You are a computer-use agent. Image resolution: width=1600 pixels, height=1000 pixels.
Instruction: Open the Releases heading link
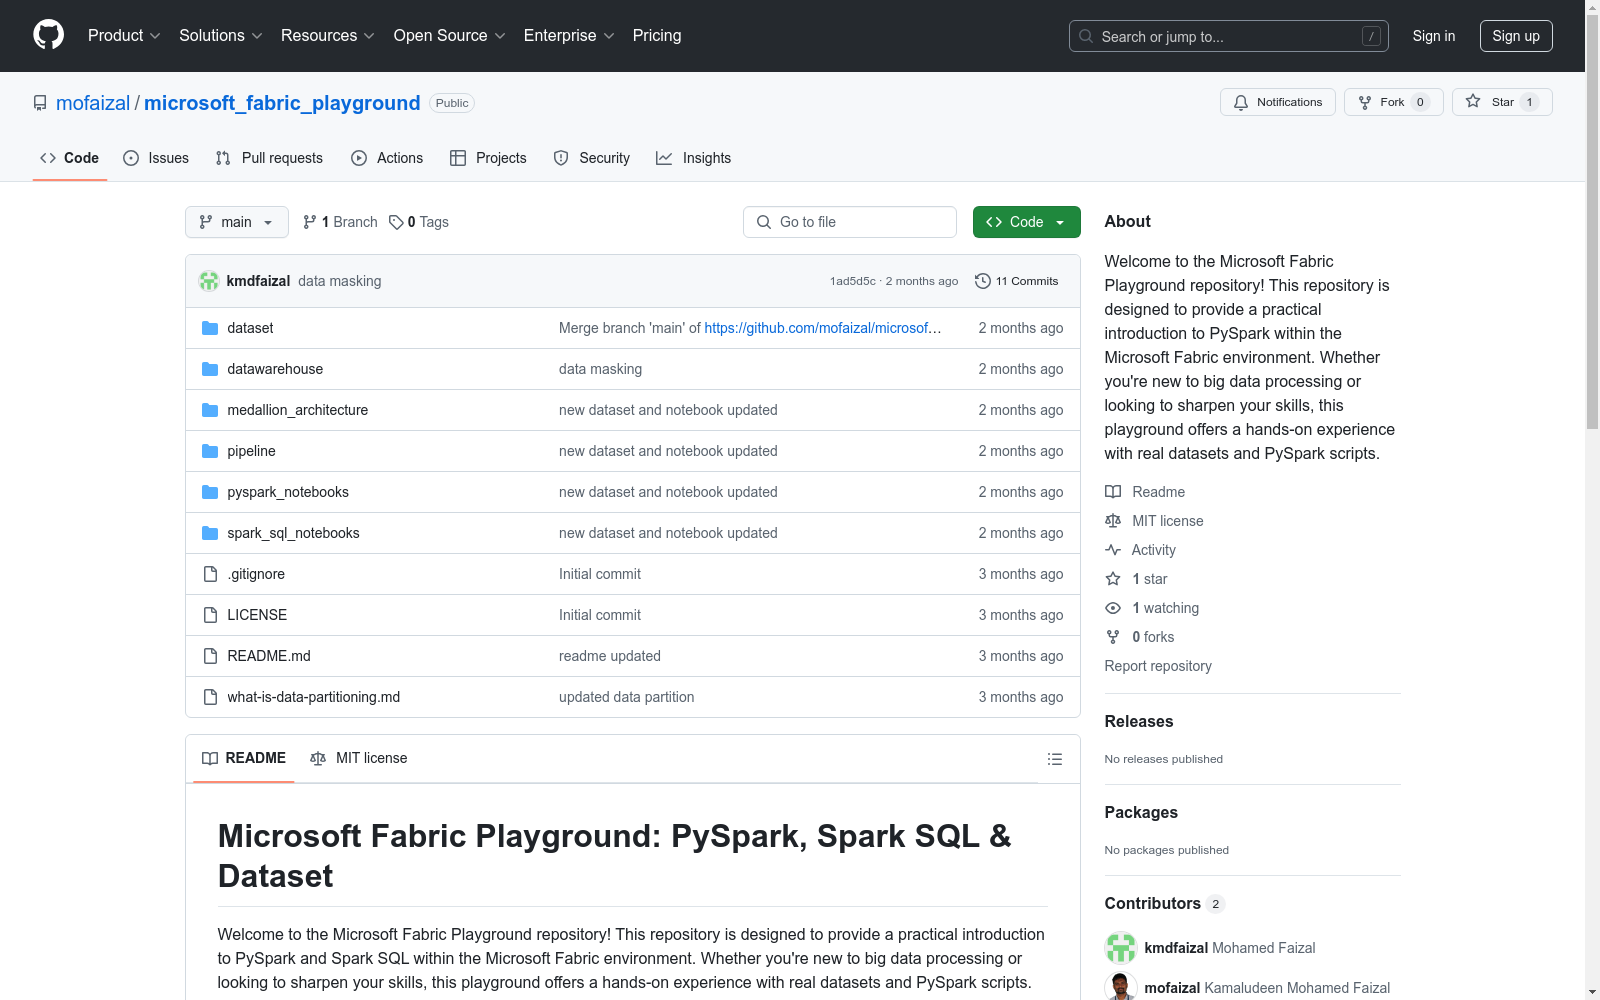click(1139, 721)
